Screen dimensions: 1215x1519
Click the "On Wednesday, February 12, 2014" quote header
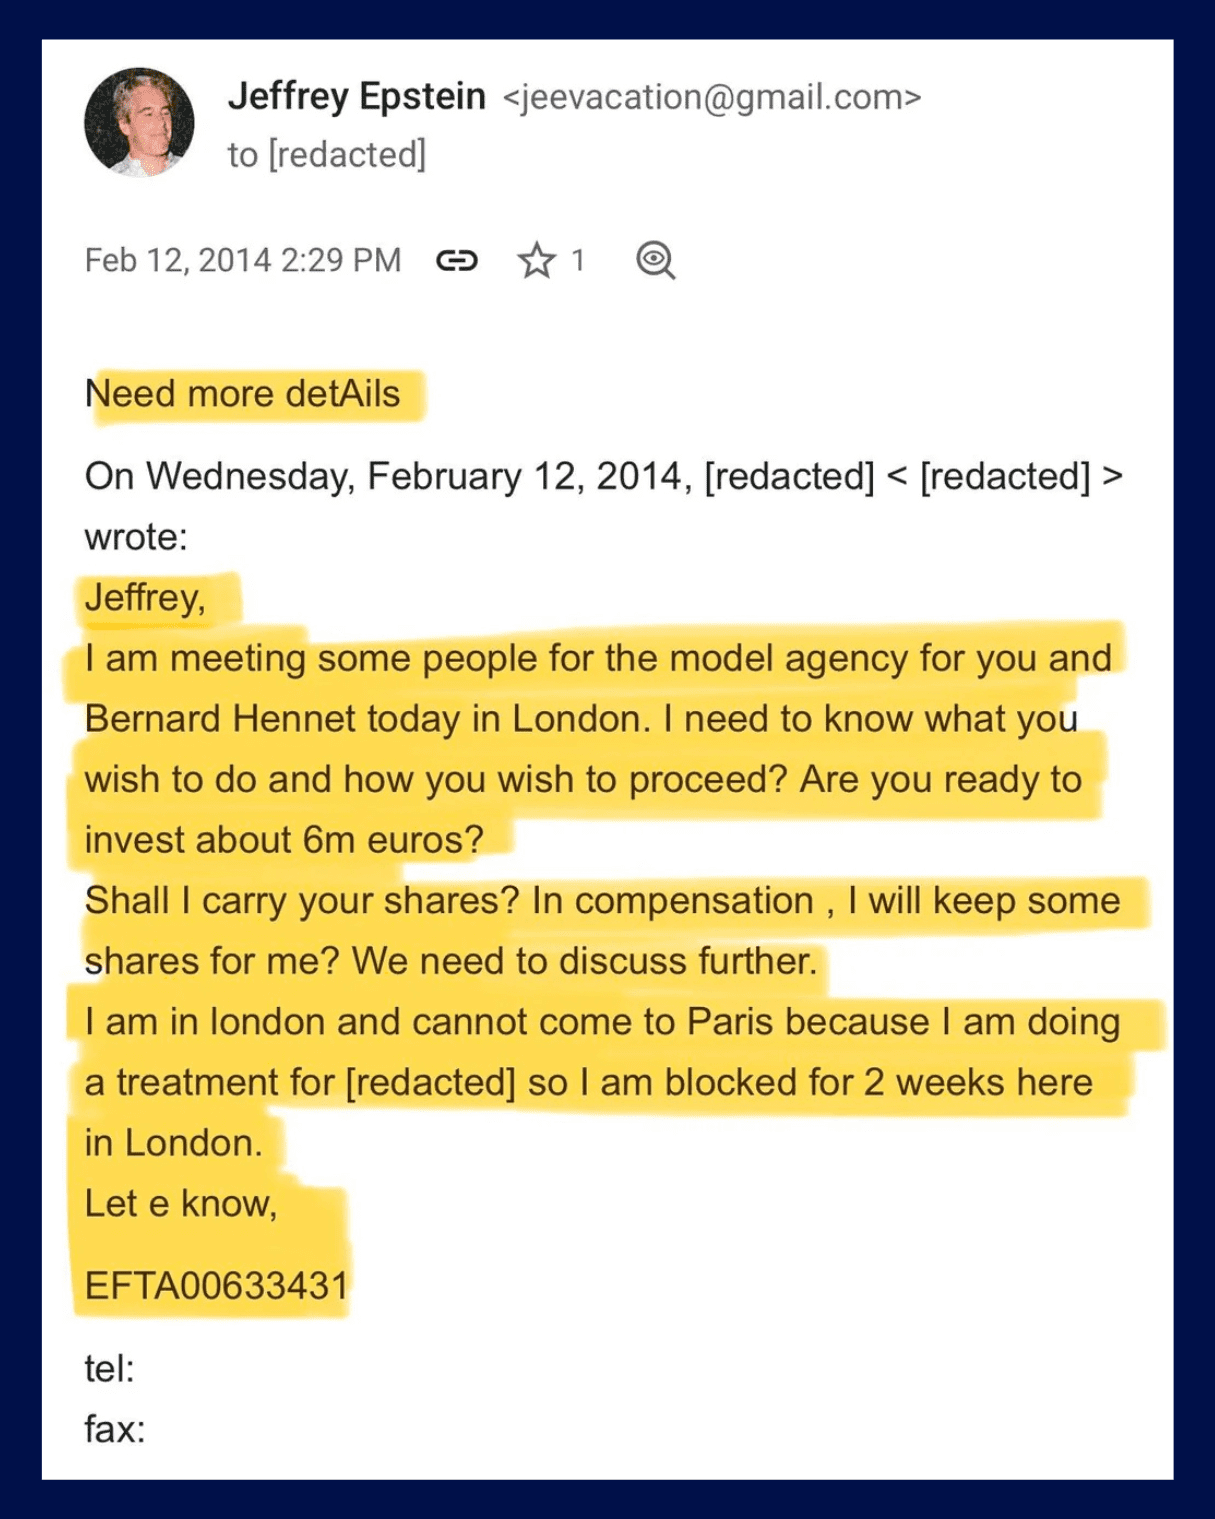(x=388, y=477)
